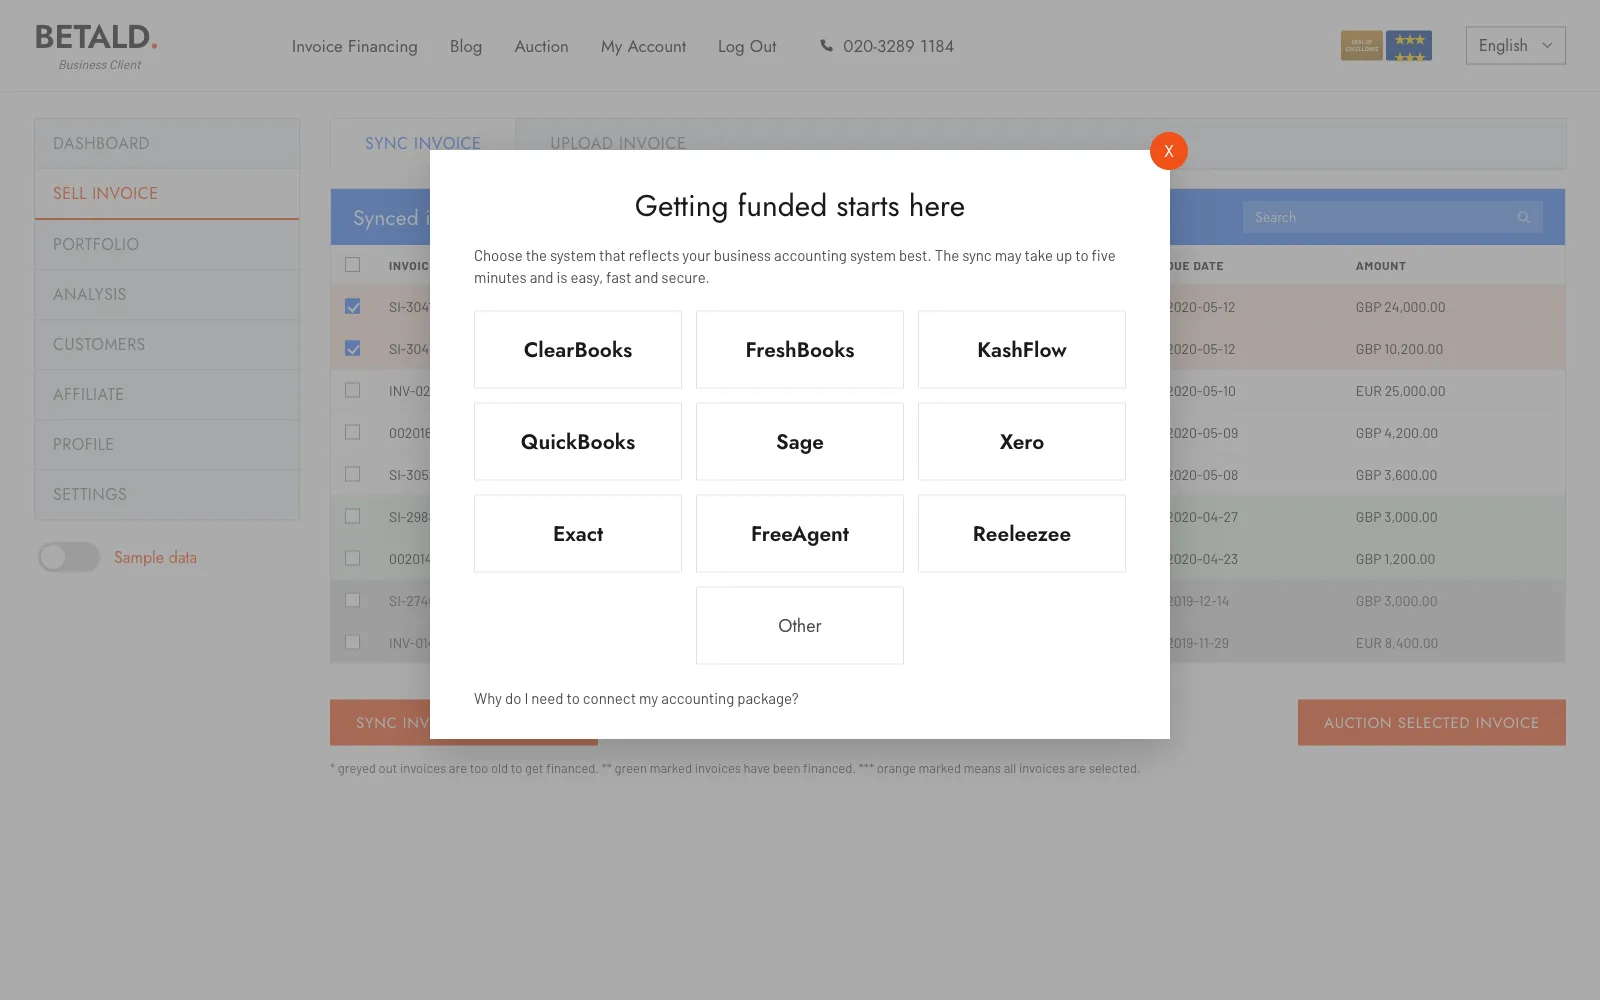Open Analysis in the sidebar

tap(167, 294)
